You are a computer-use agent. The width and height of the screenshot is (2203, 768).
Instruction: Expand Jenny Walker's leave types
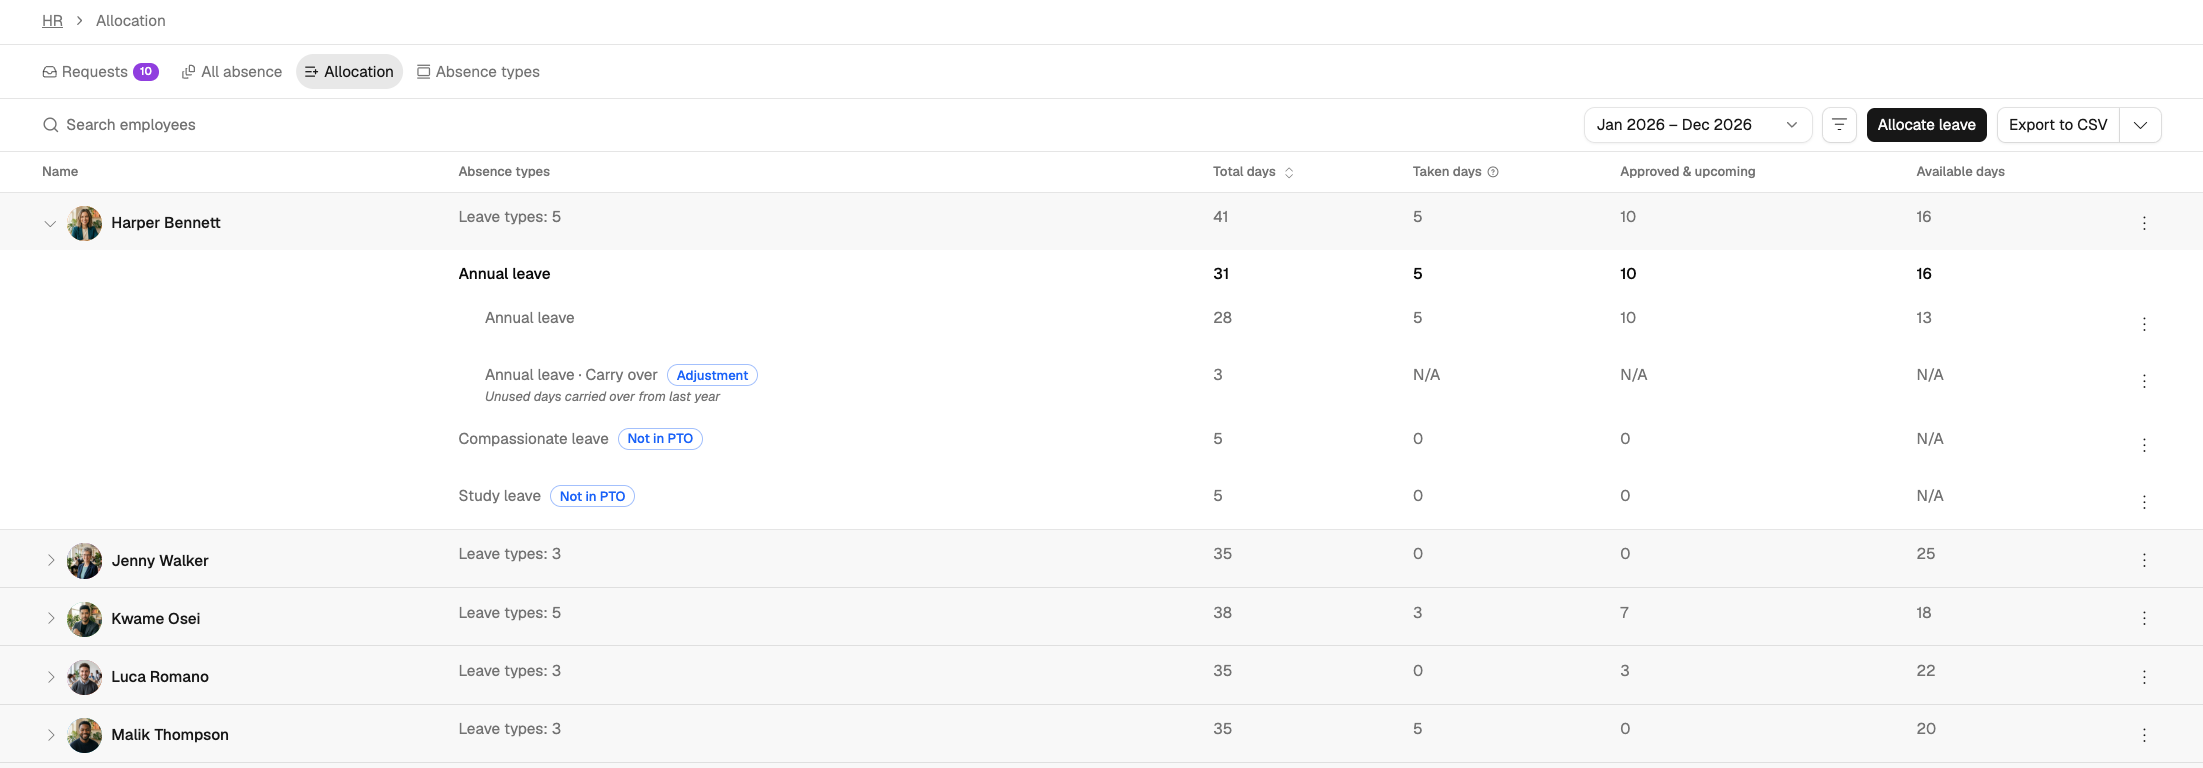click(x=50, y=560)
